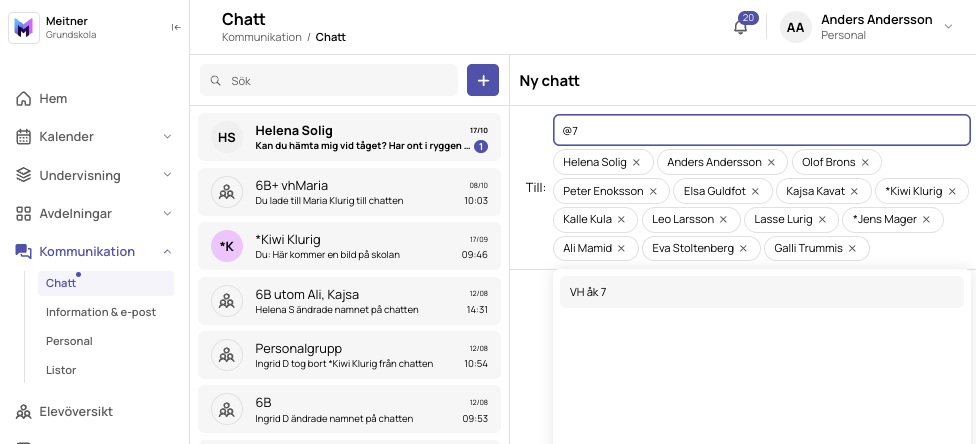This screenshot has height=444, width=976.
Task: Open the Meitner logo
Action: [x=24, y=28]
